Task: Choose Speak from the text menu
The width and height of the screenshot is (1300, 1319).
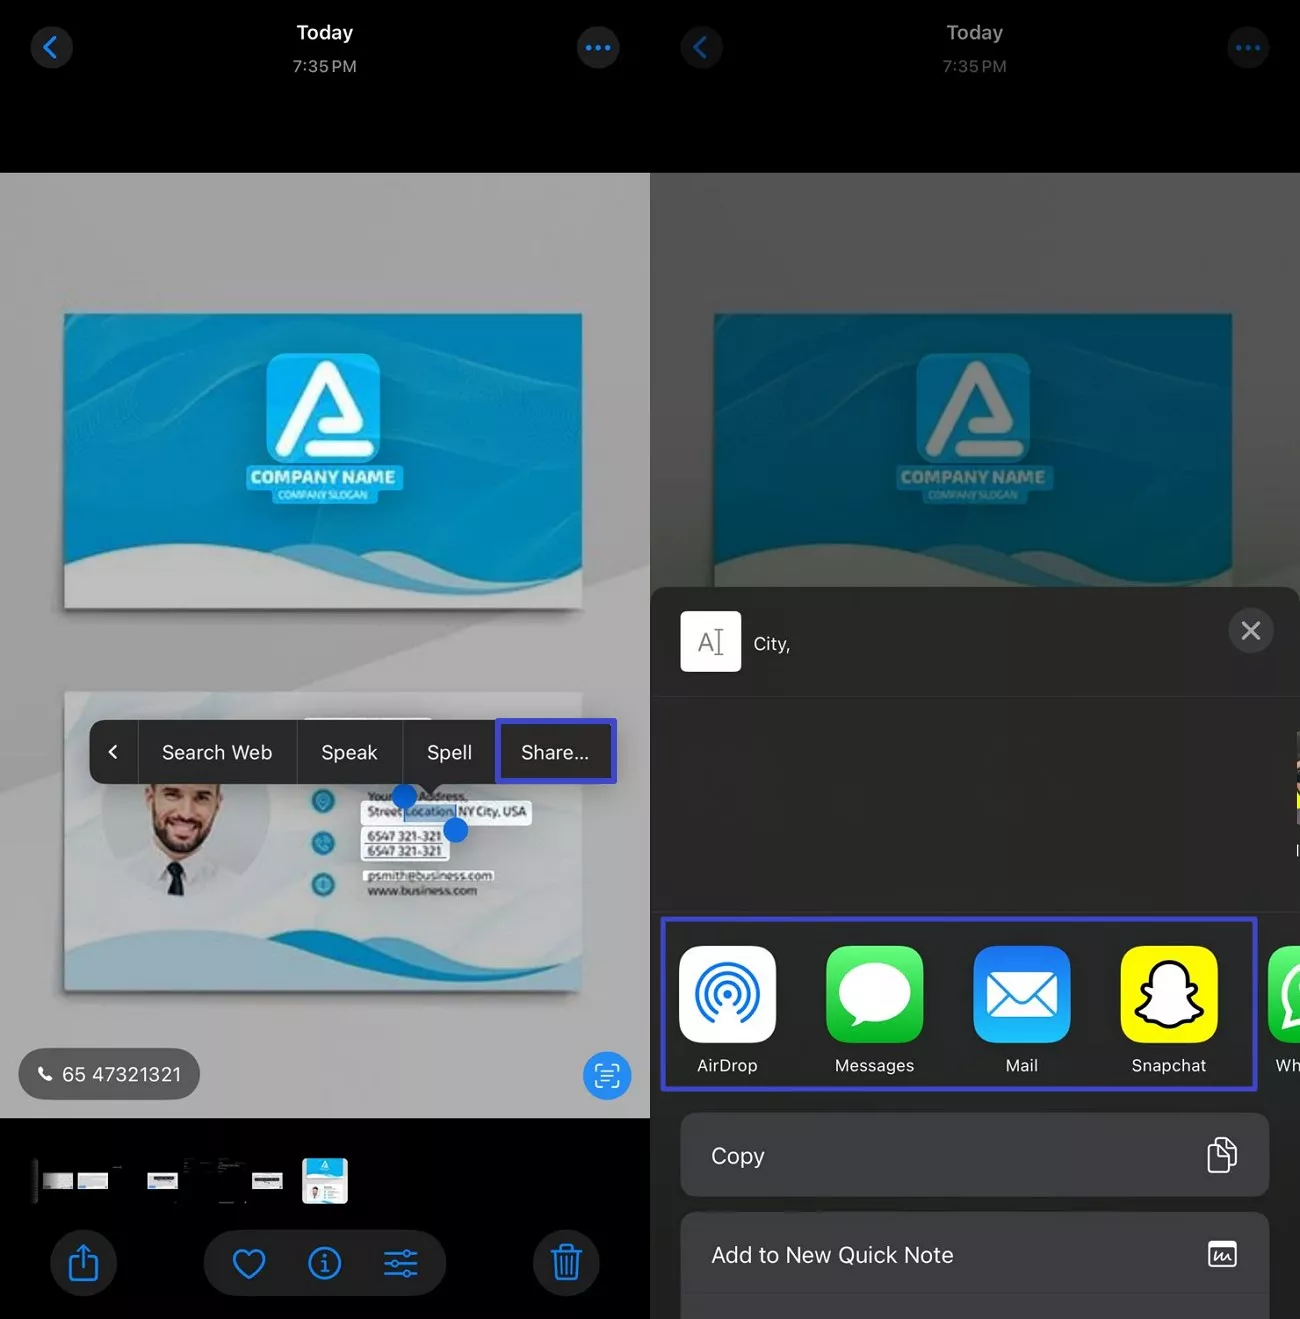Action: [x=349, y=752]
